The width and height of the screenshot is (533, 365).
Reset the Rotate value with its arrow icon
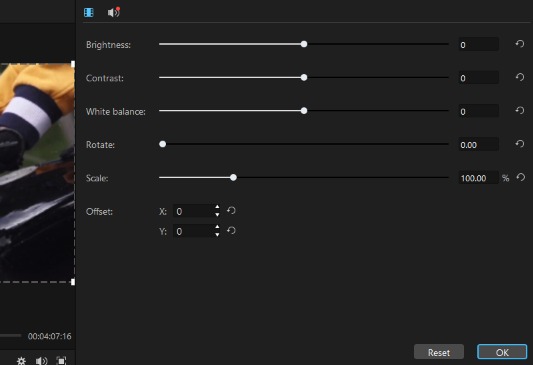coord(520,144)
